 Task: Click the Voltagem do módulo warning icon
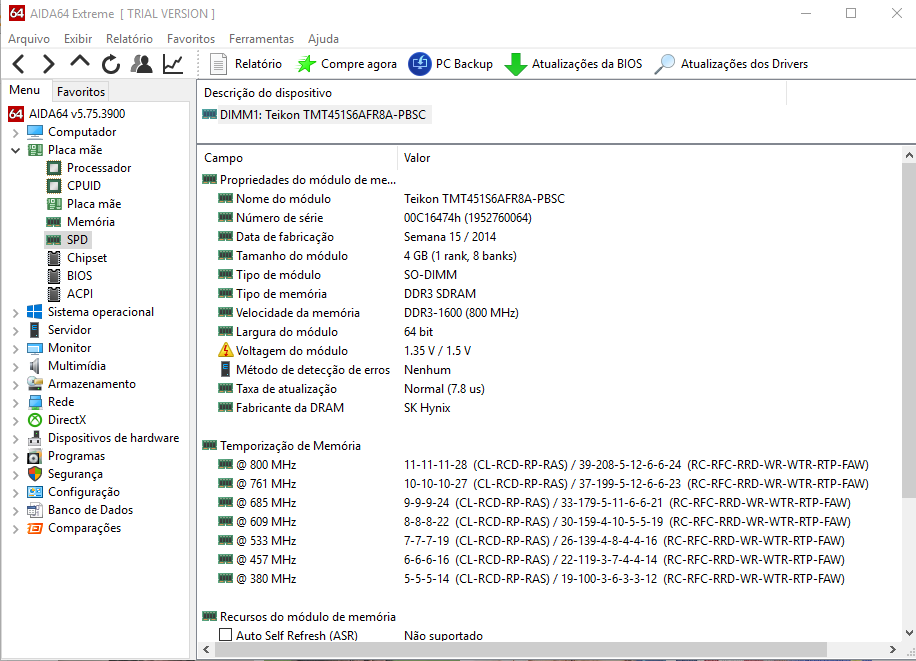[225, 350]
